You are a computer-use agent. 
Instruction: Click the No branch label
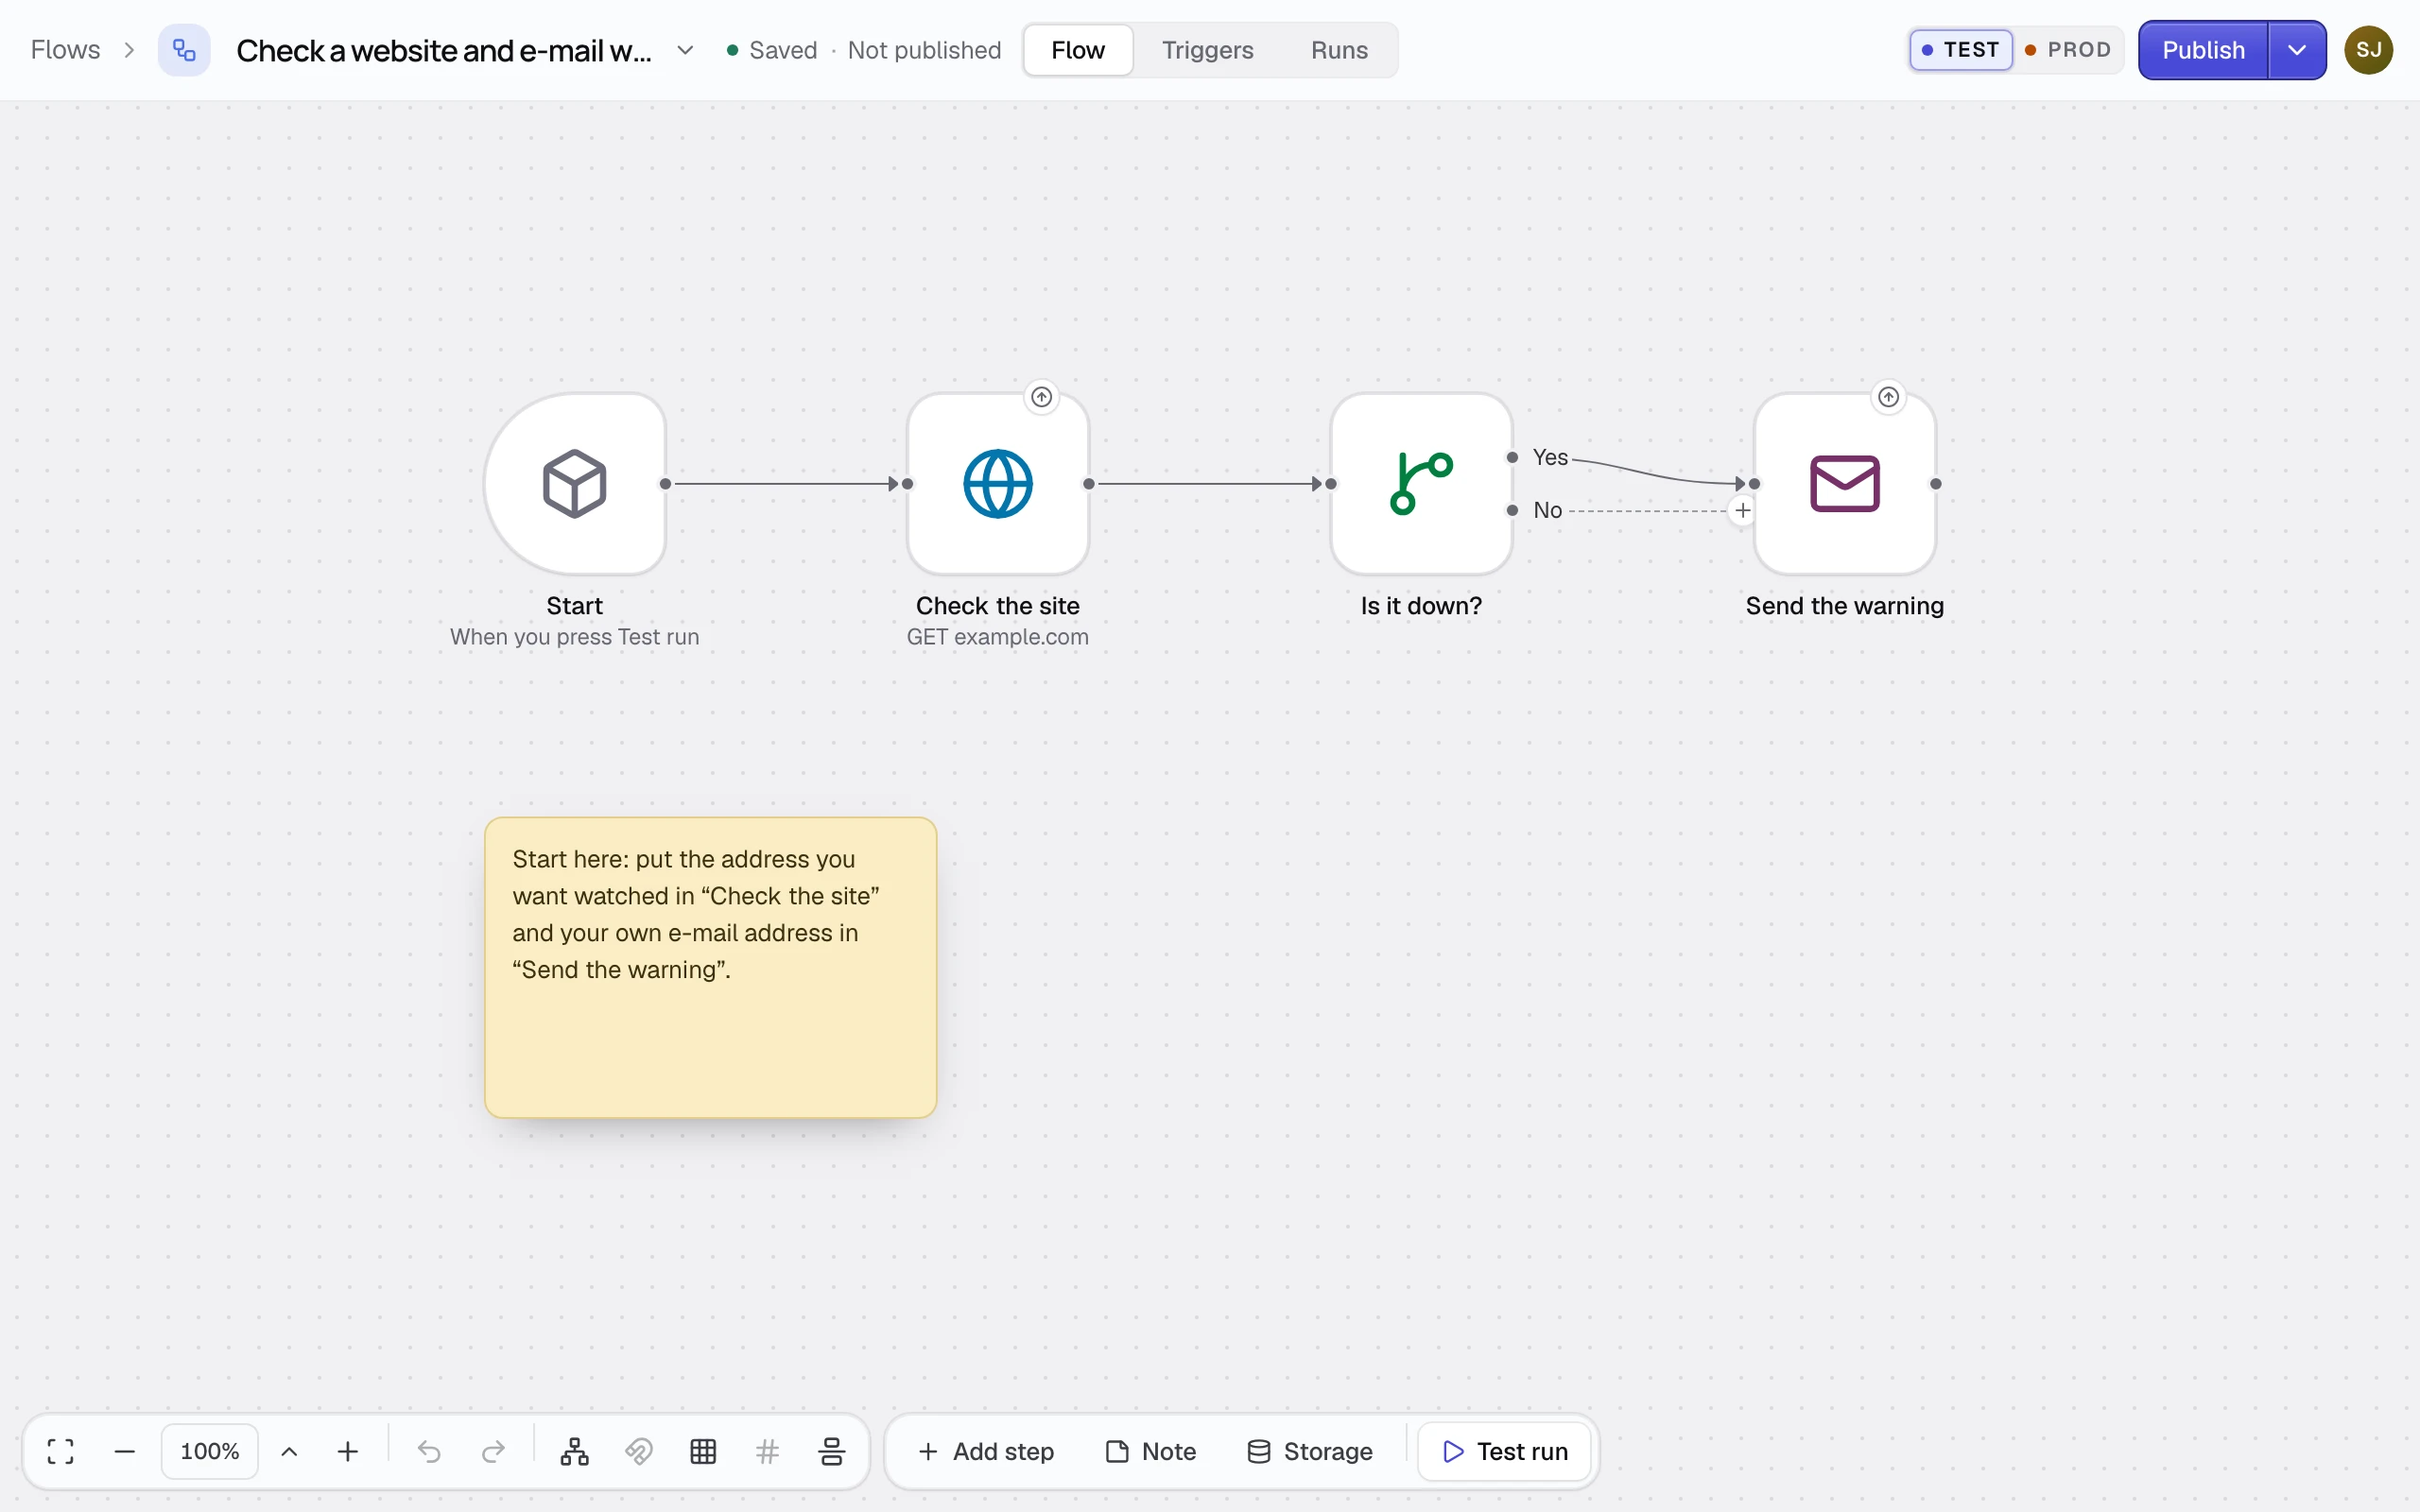1548,510
